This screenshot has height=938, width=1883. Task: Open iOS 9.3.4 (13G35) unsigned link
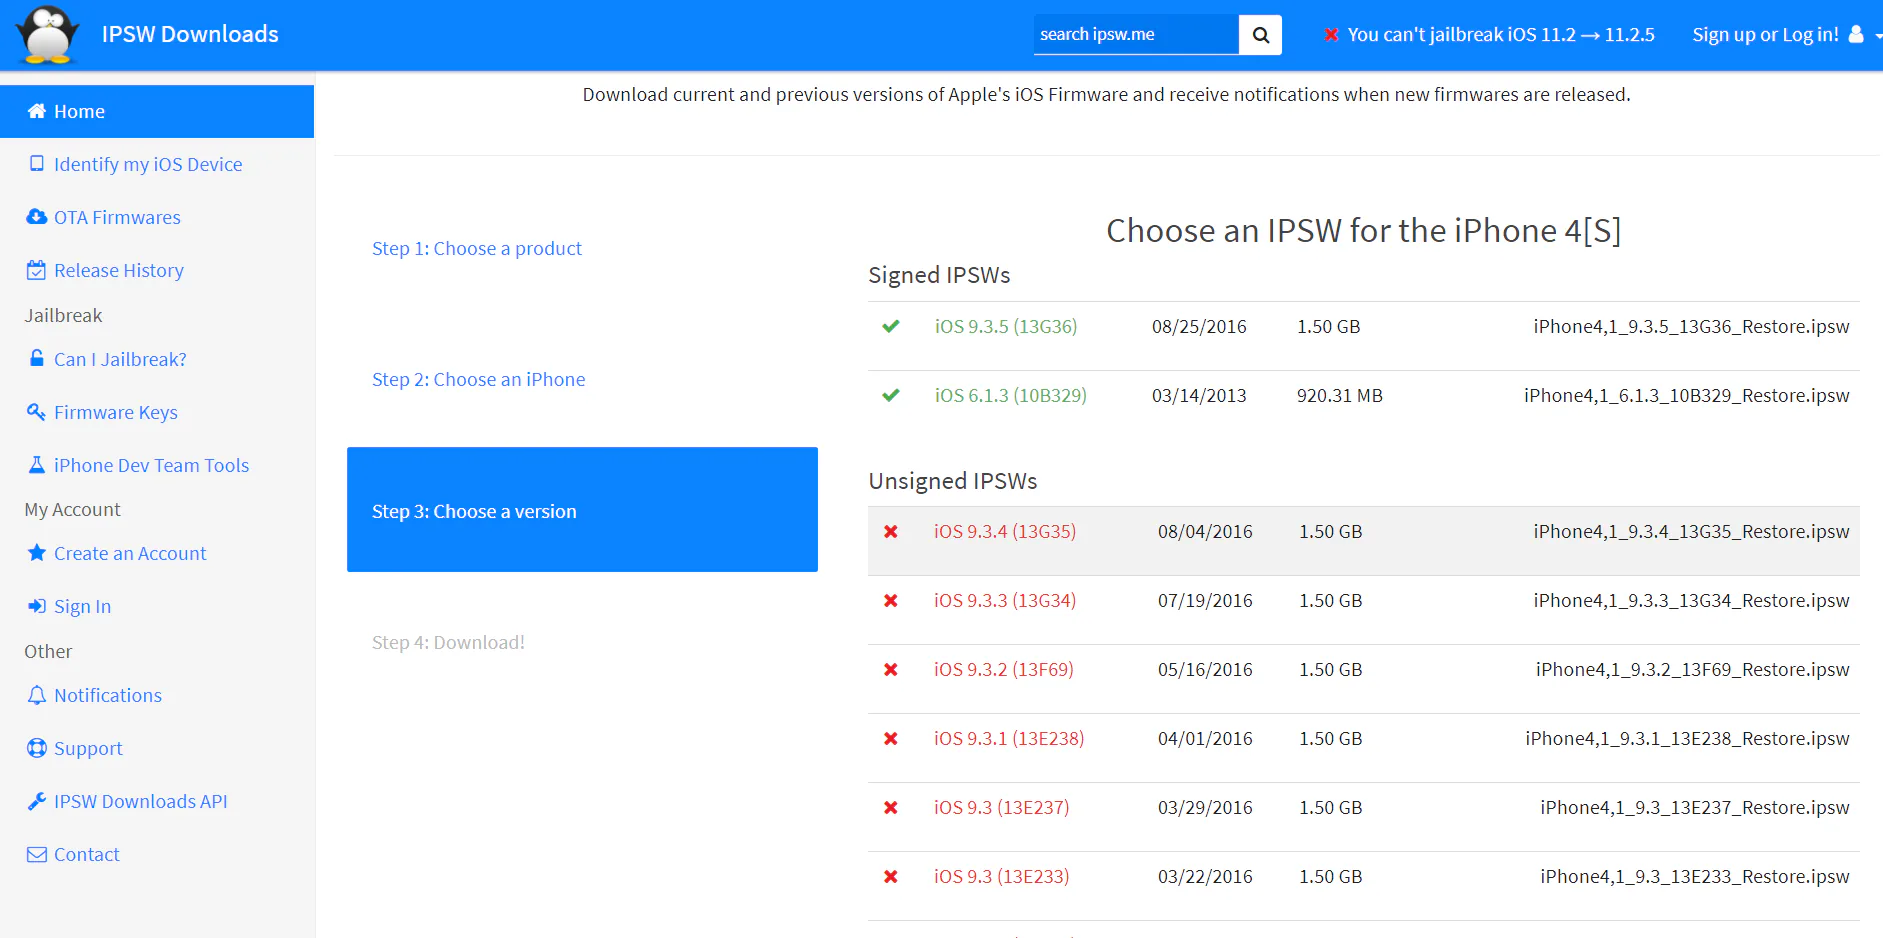[x=1005, y=531]
